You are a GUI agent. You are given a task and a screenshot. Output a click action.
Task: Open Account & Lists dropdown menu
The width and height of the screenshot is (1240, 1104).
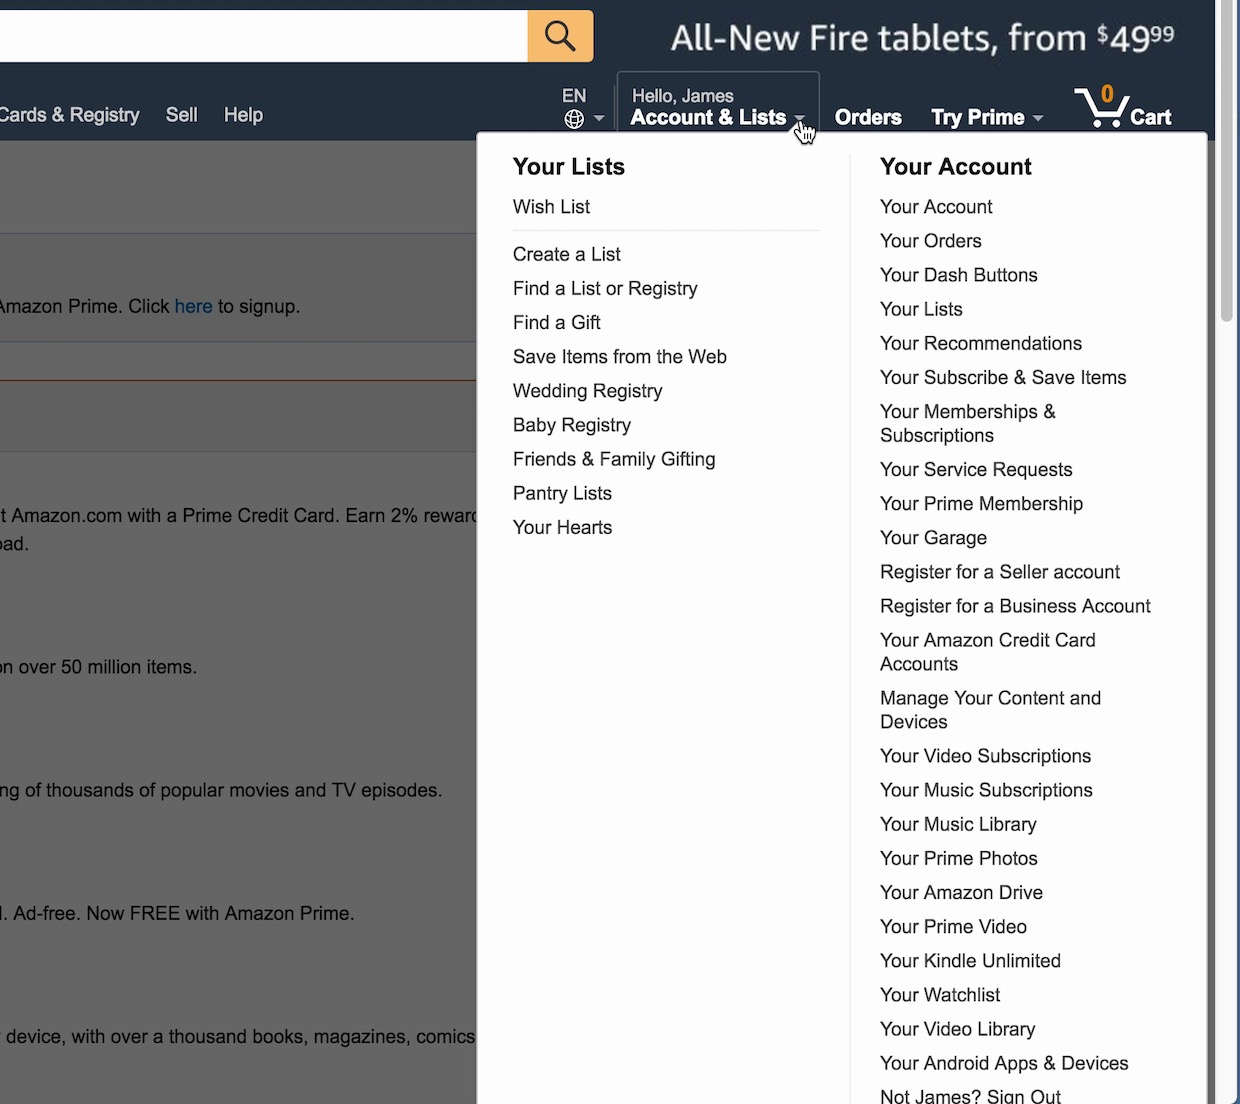click(716, 107)
